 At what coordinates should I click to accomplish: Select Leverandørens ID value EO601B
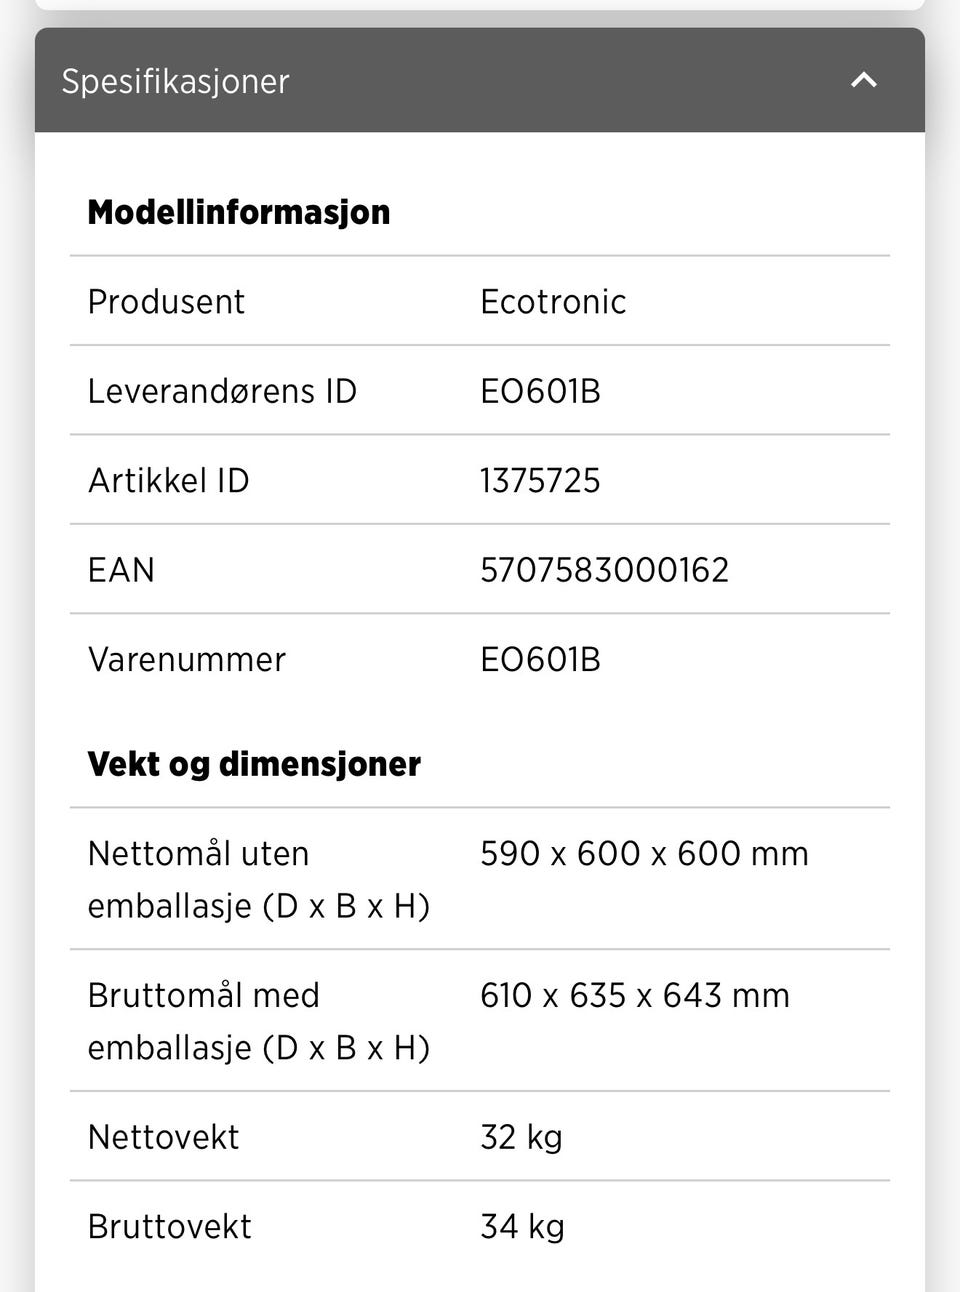[540, 391]
